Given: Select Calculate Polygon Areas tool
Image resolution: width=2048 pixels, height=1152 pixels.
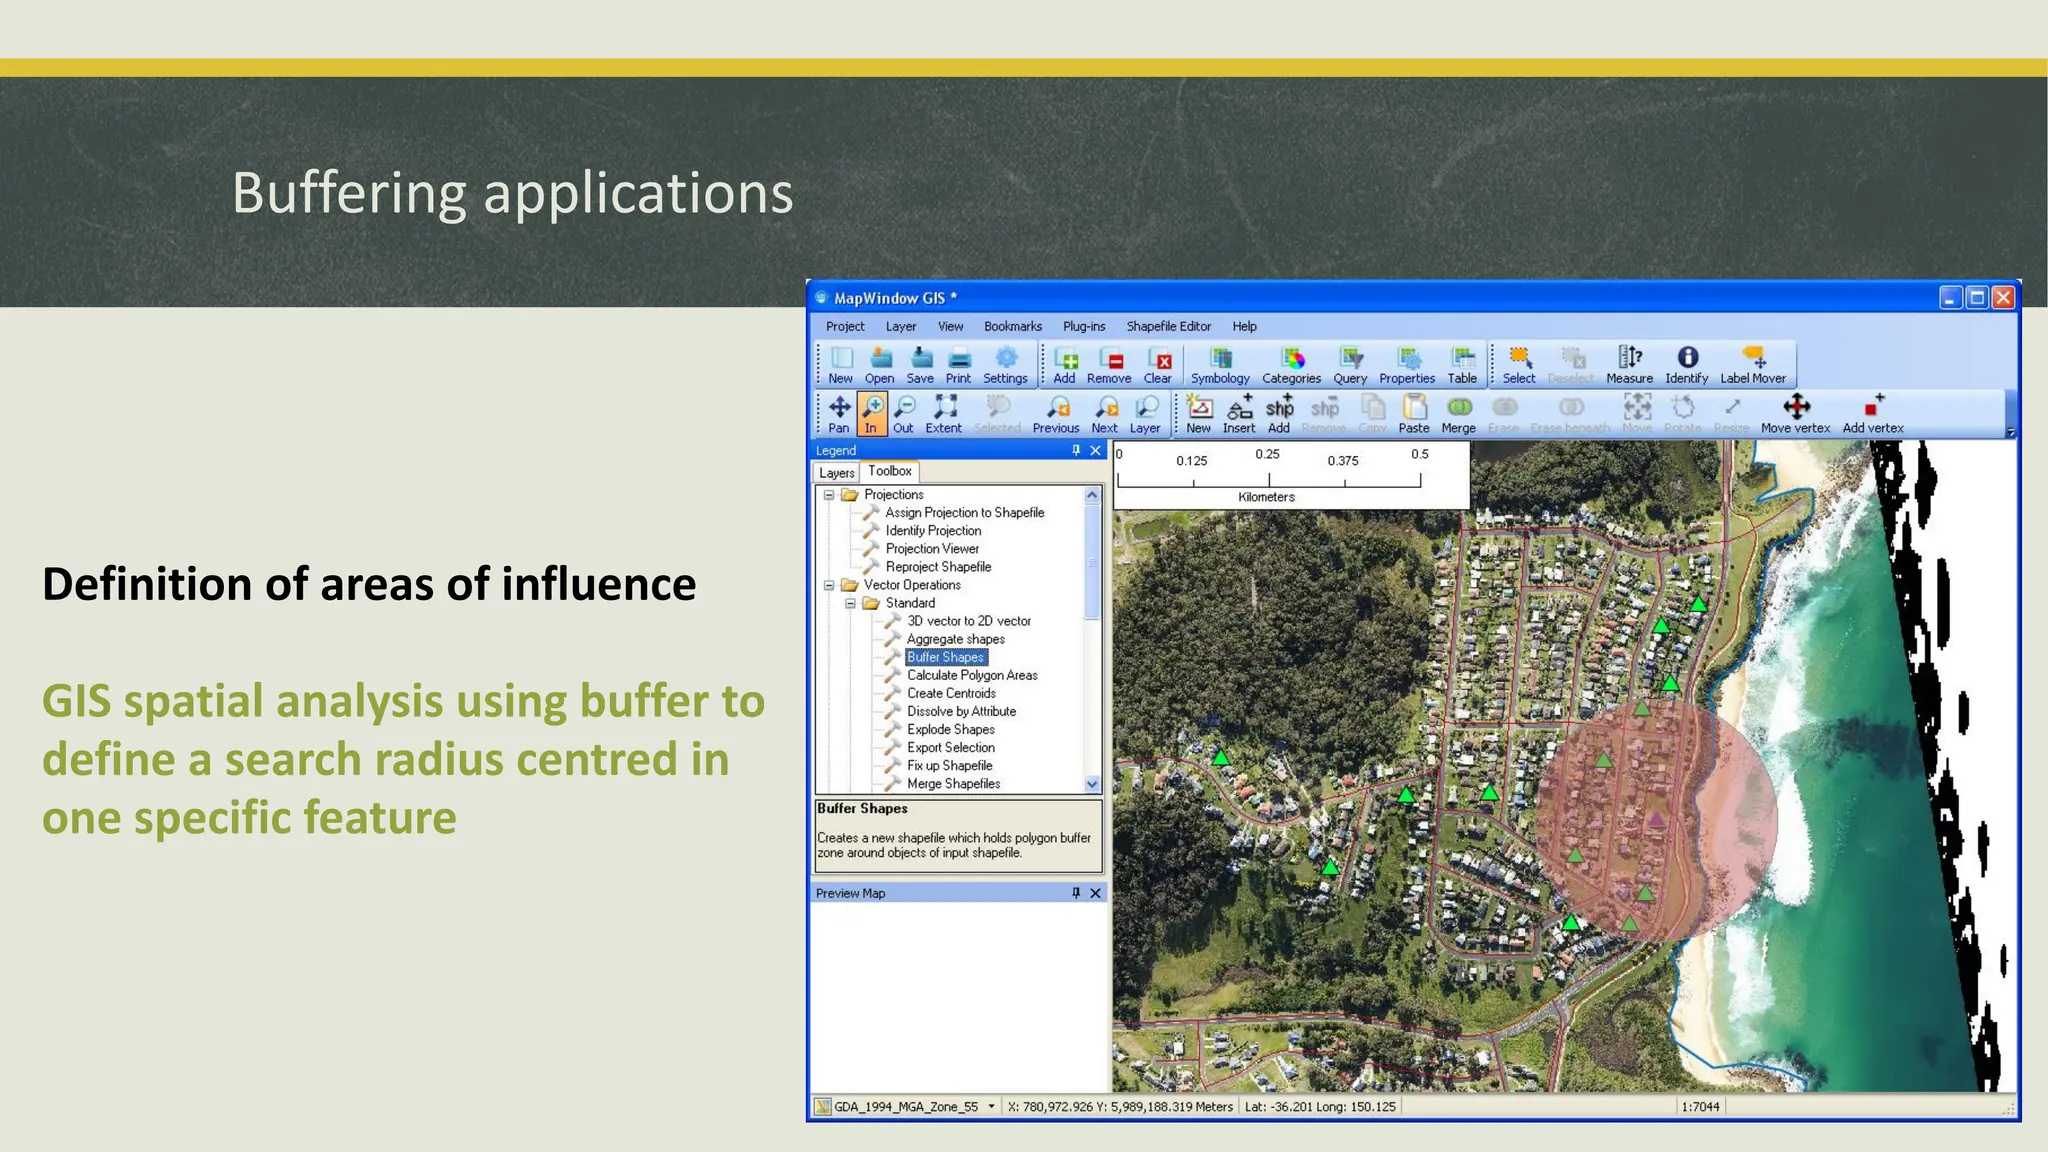Looking at the screenshot, I should pyautogui.click(x=971, y=675).
